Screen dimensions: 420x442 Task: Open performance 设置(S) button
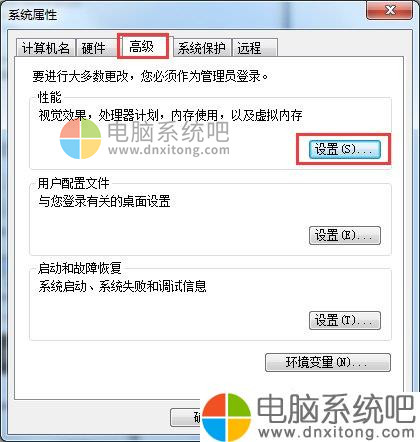[x=344, y=149]
